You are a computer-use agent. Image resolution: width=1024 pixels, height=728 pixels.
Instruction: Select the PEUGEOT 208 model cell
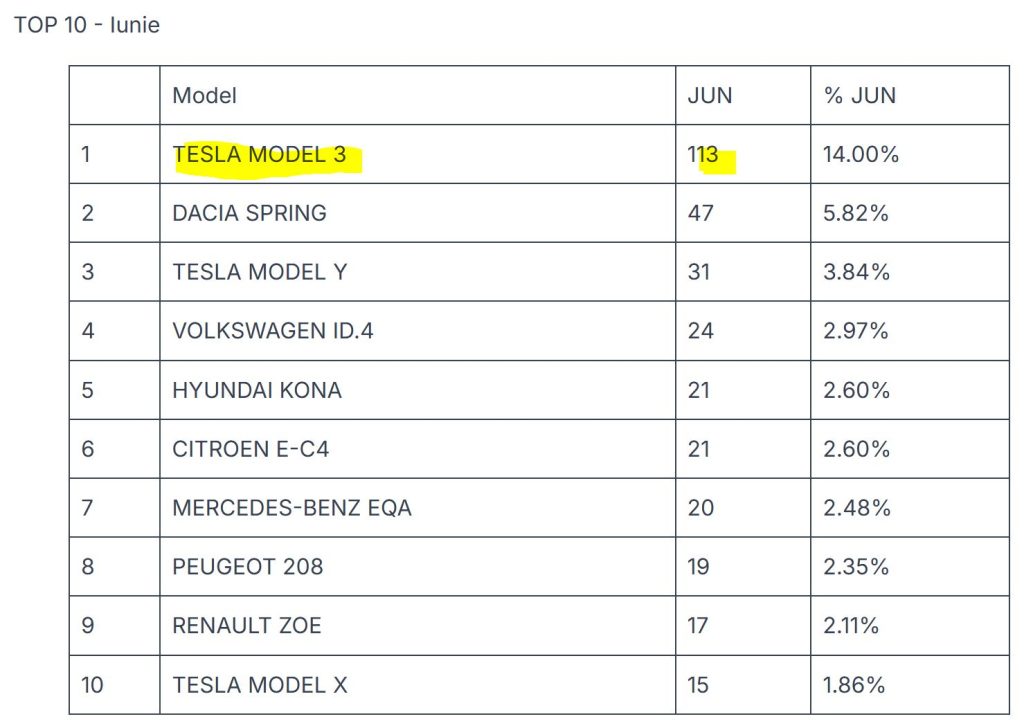pos(247,567)
